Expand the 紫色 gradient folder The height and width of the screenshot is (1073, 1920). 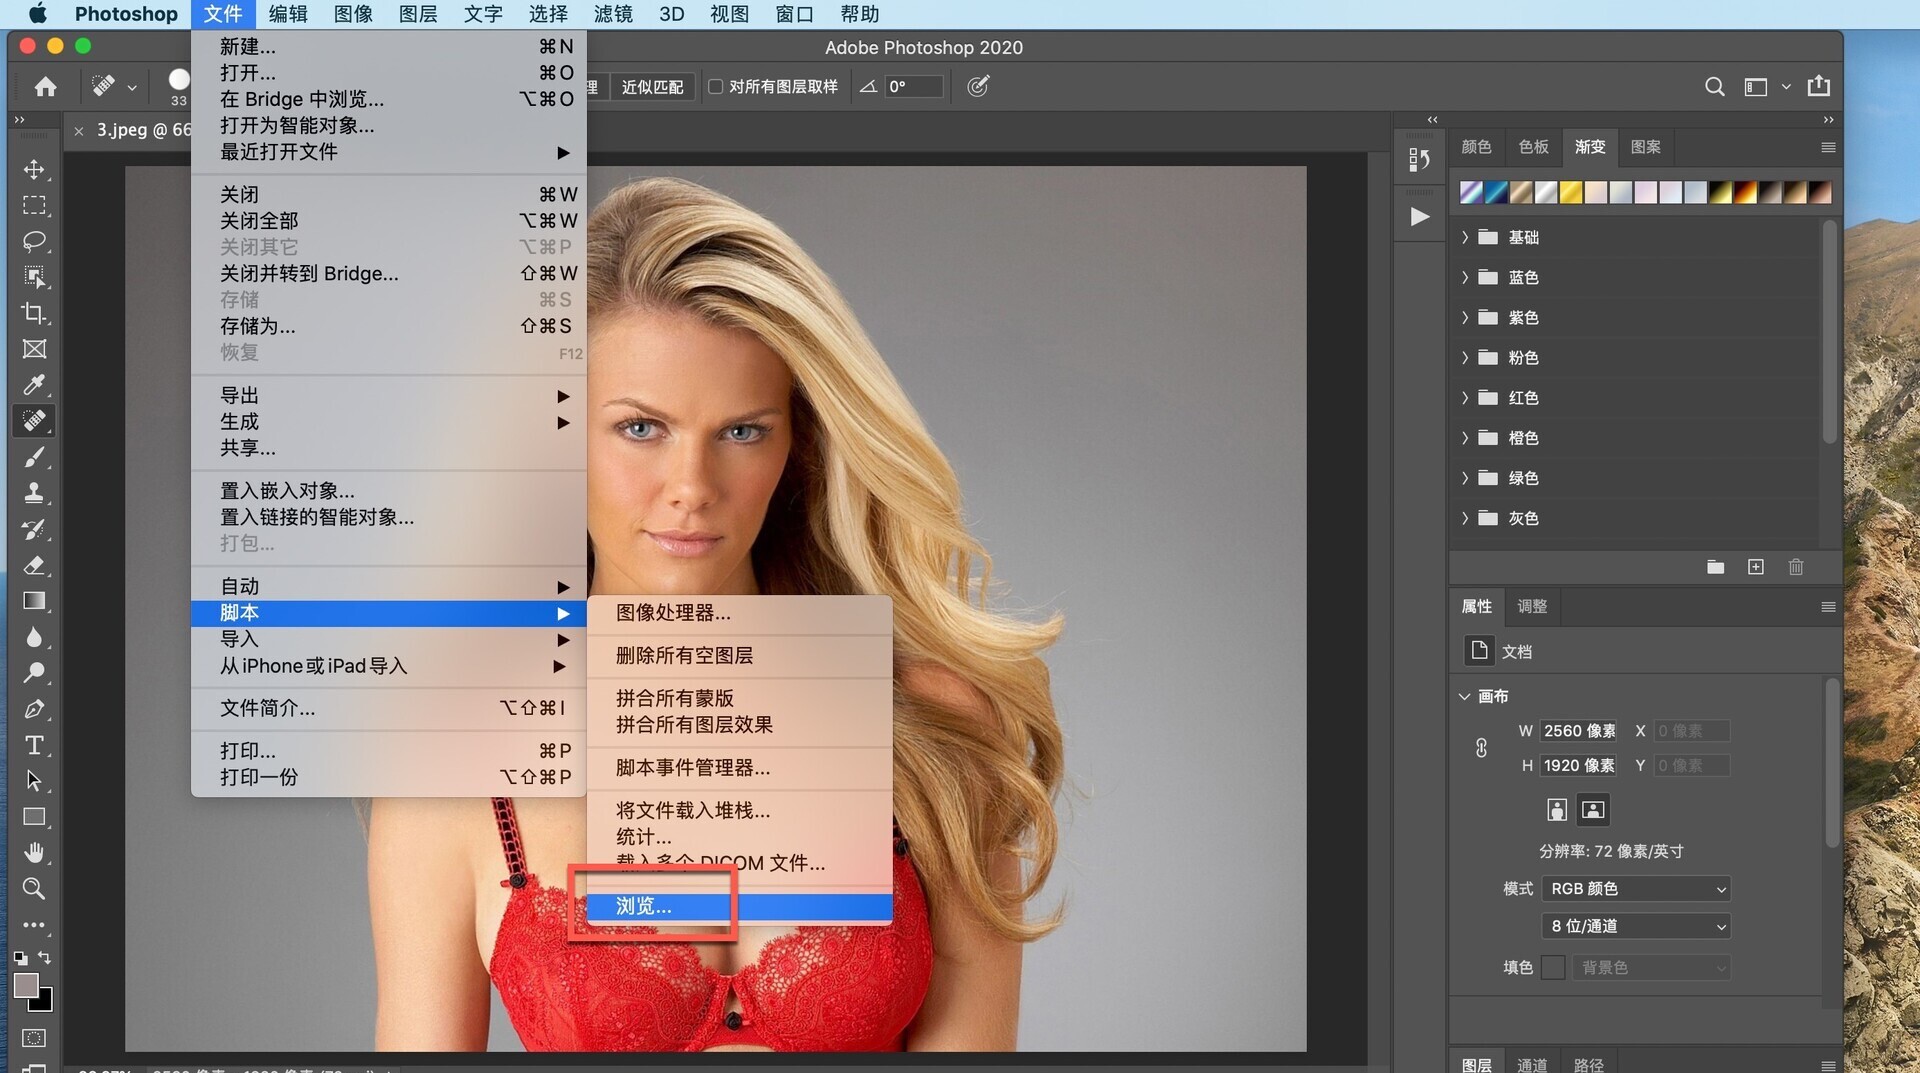[1465, 317]
